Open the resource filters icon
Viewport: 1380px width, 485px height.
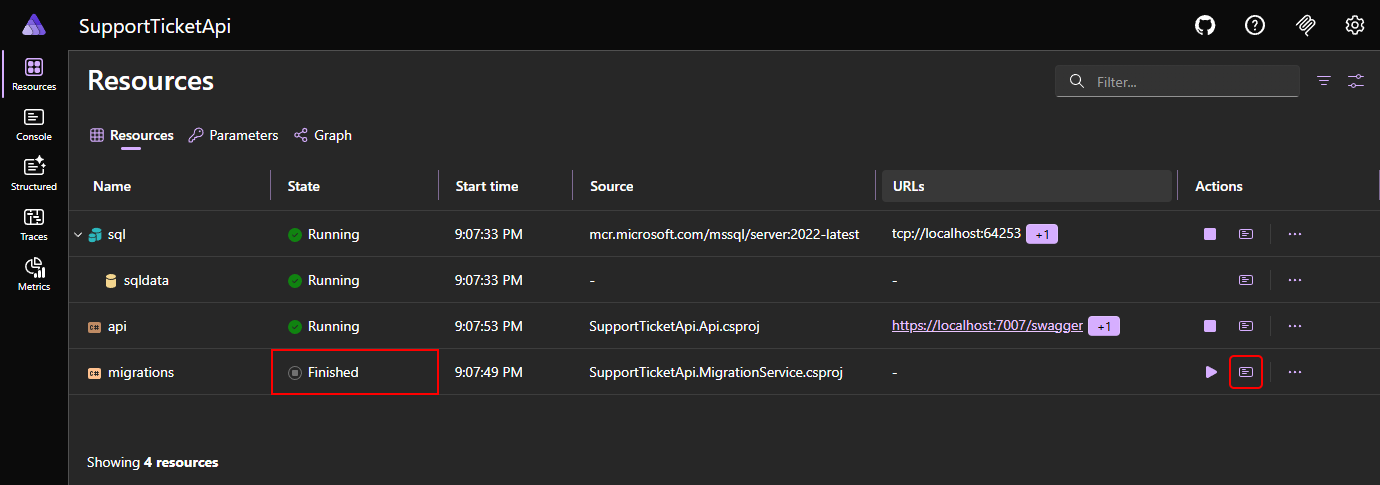pyautogui.click(x=1324, y=81)
